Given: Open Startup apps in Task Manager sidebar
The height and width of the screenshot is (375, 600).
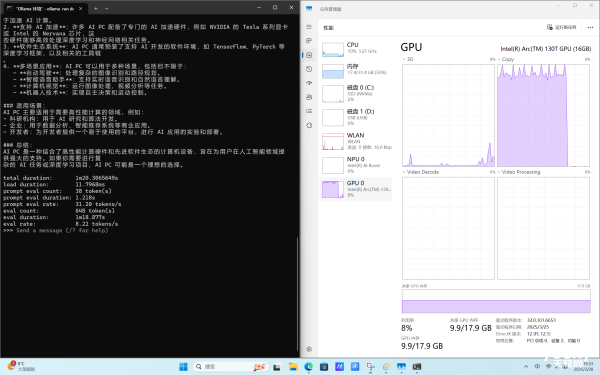Looking at the screenshot, I should pyautogui.click(x=309, y=83).
